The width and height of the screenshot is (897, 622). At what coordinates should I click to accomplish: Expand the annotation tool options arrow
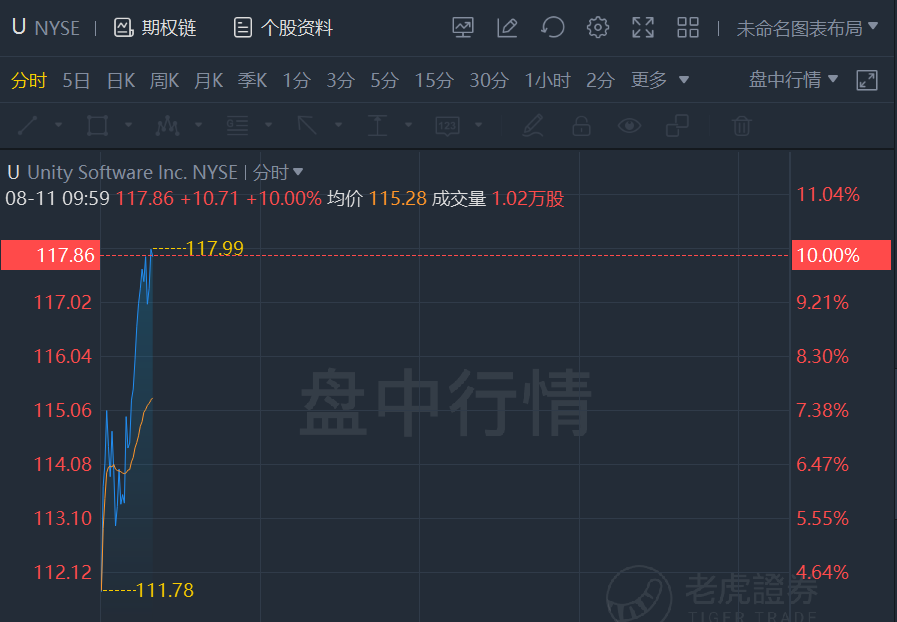pos(478,124)
